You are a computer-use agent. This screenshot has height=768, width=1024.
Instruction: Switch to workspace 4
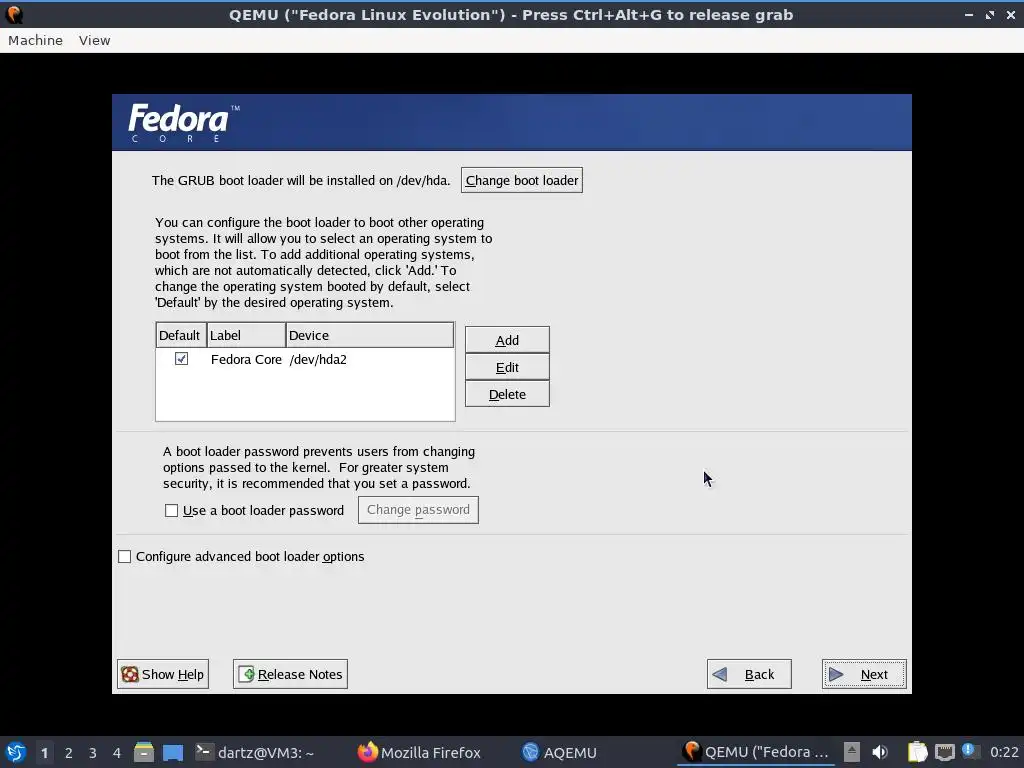click(x=117, y=753)
